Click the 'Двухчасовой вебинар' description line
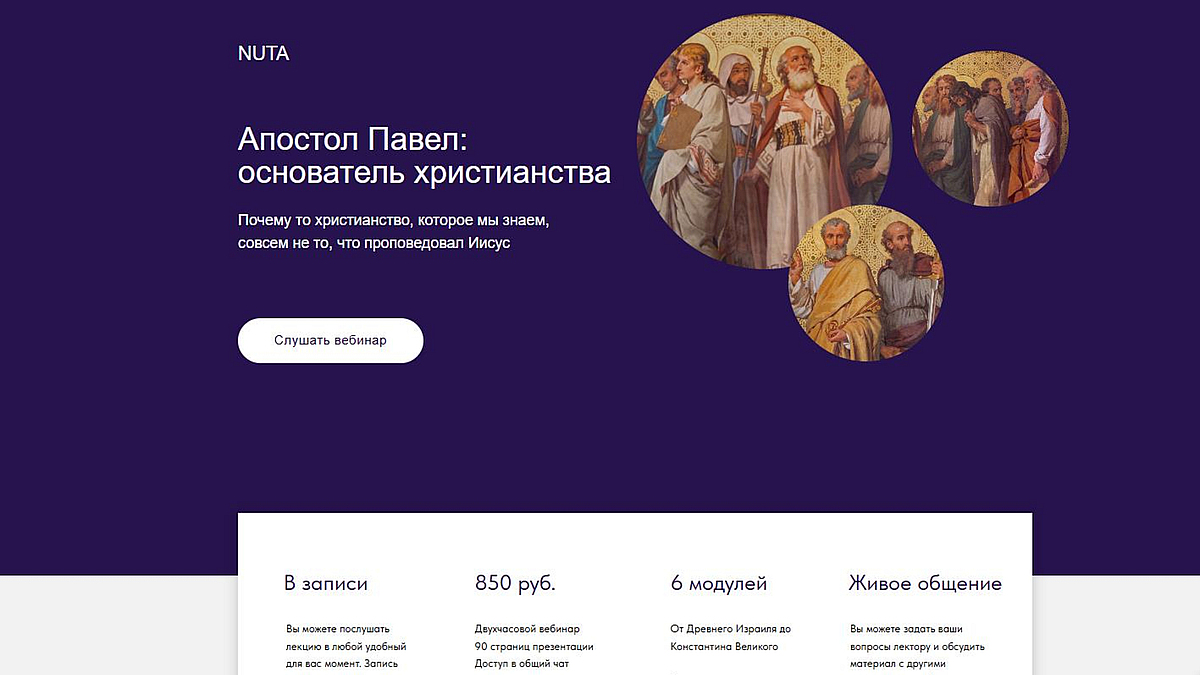This screenshot has height=675, width=1200. click(527, 629)
